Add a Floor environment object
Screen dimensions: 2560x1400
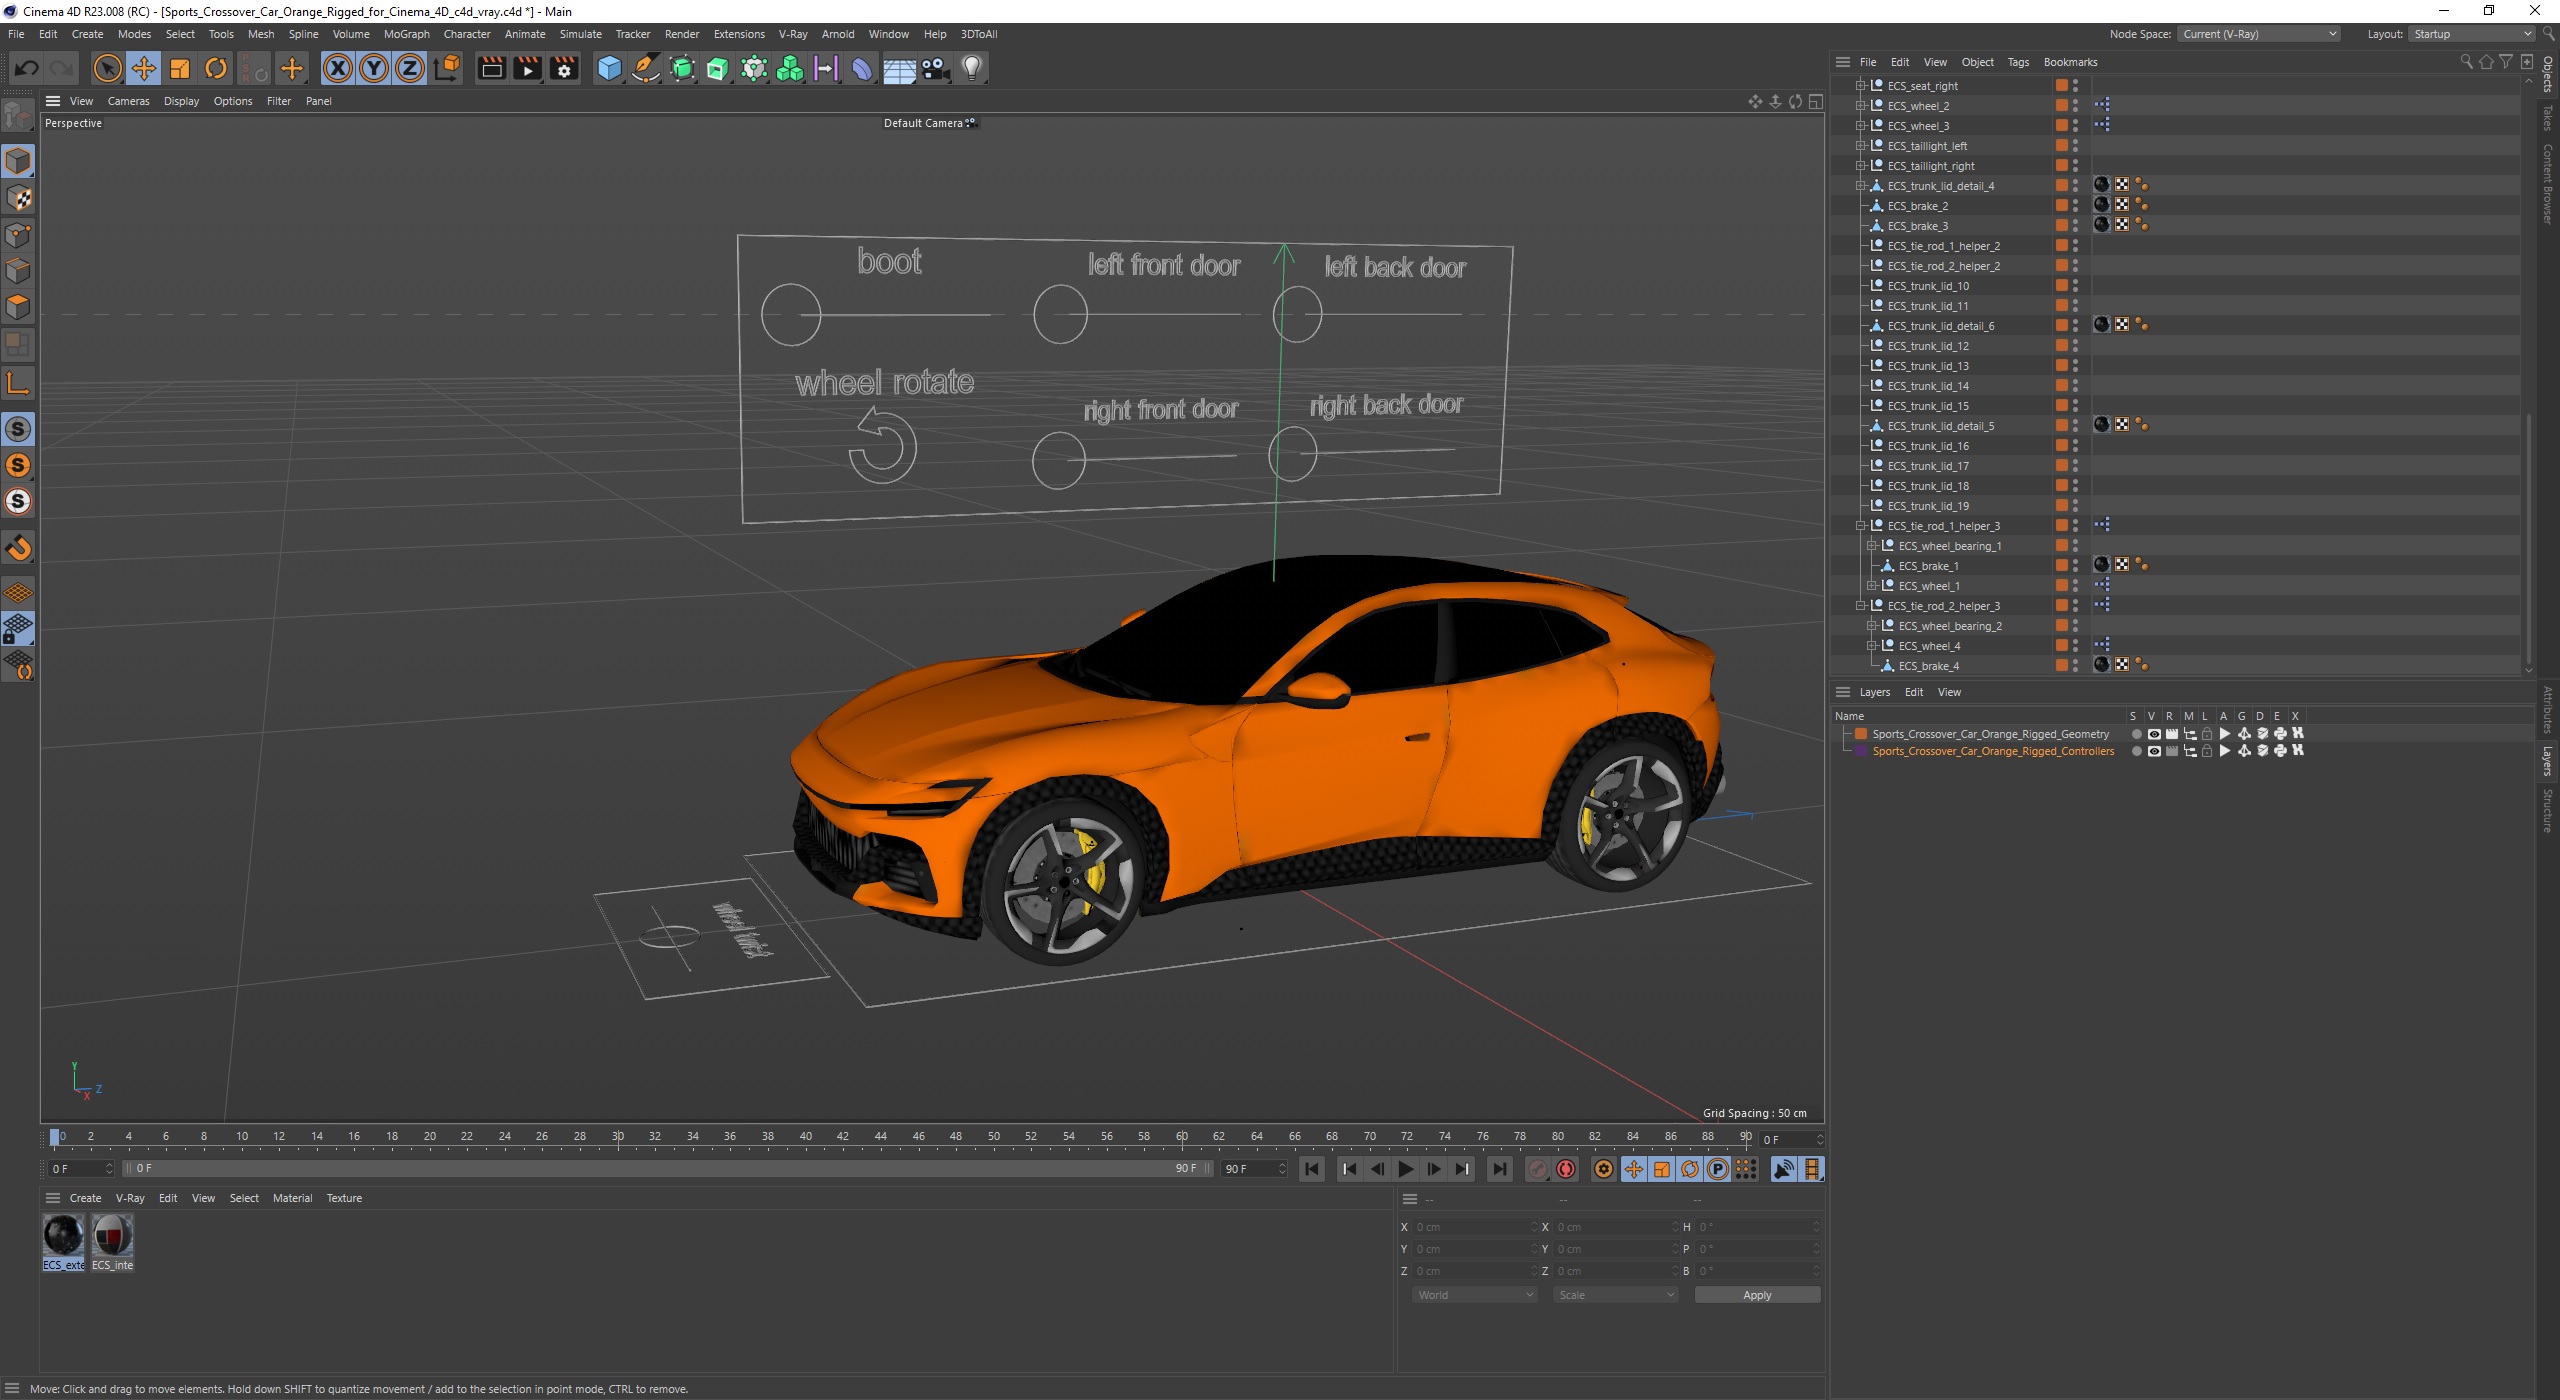899,68
